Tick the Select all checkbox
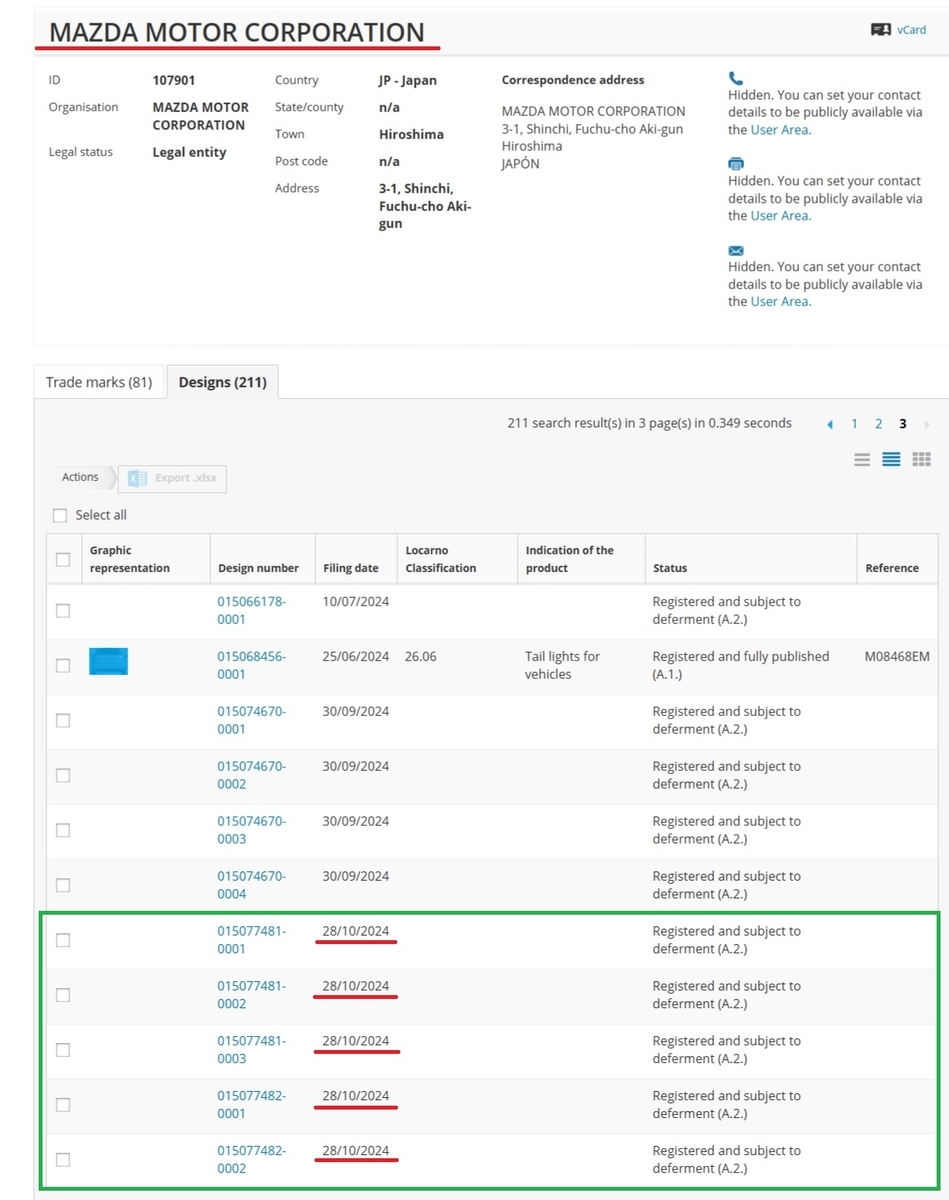The height and width of the screenshot is (1200, 949). (x=60, y=516)
